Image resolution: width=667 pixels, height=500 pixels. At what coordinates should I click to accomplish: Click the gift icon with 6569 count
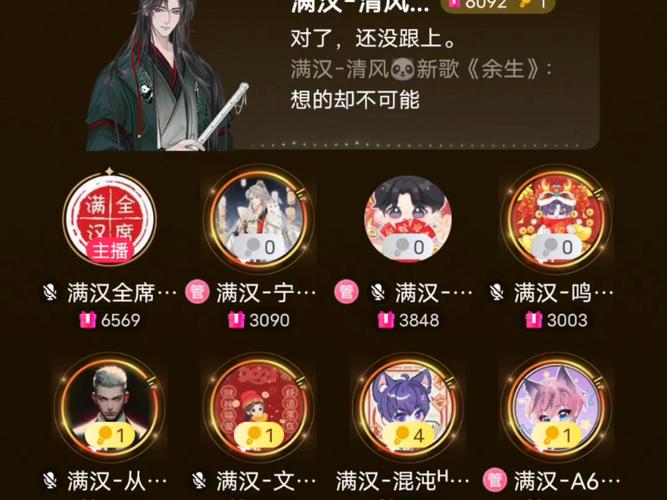tap(88, 320)
